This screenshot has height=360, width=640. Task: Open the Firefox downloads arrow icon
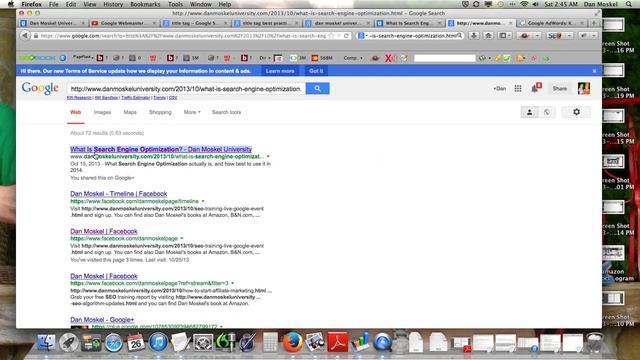(x=474, y=36)
